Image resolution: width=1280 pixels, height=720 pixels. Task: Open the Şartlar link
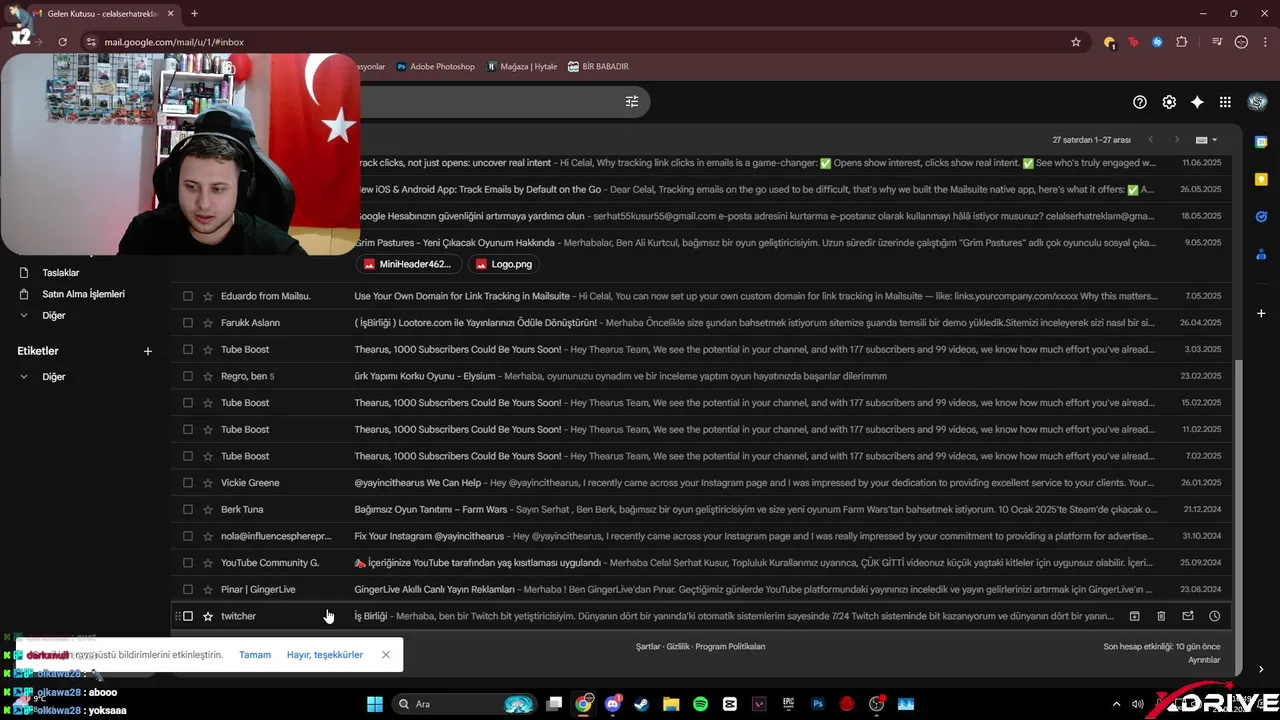pyautogui.click(x=648, y=647)
